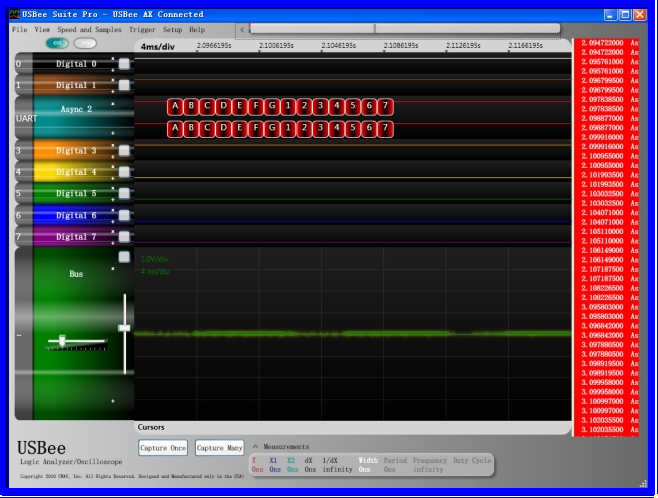658x498 pixels.
Task: Open the Speed and Samples menu
Action: pyautogui.click(x=89, y=29)
